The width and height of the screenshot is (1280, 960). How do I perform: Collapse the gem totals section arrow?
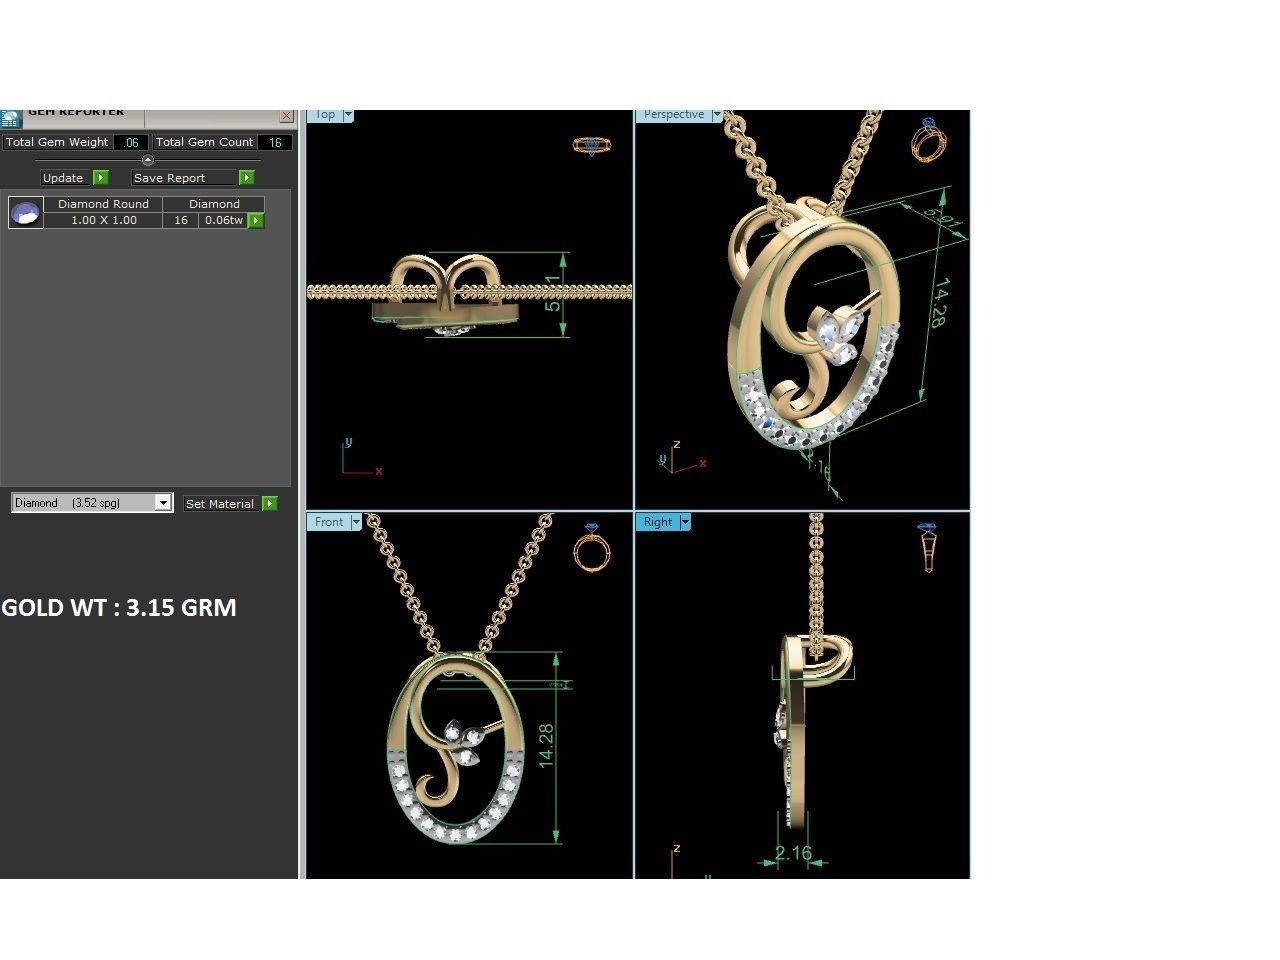point(148,160)
